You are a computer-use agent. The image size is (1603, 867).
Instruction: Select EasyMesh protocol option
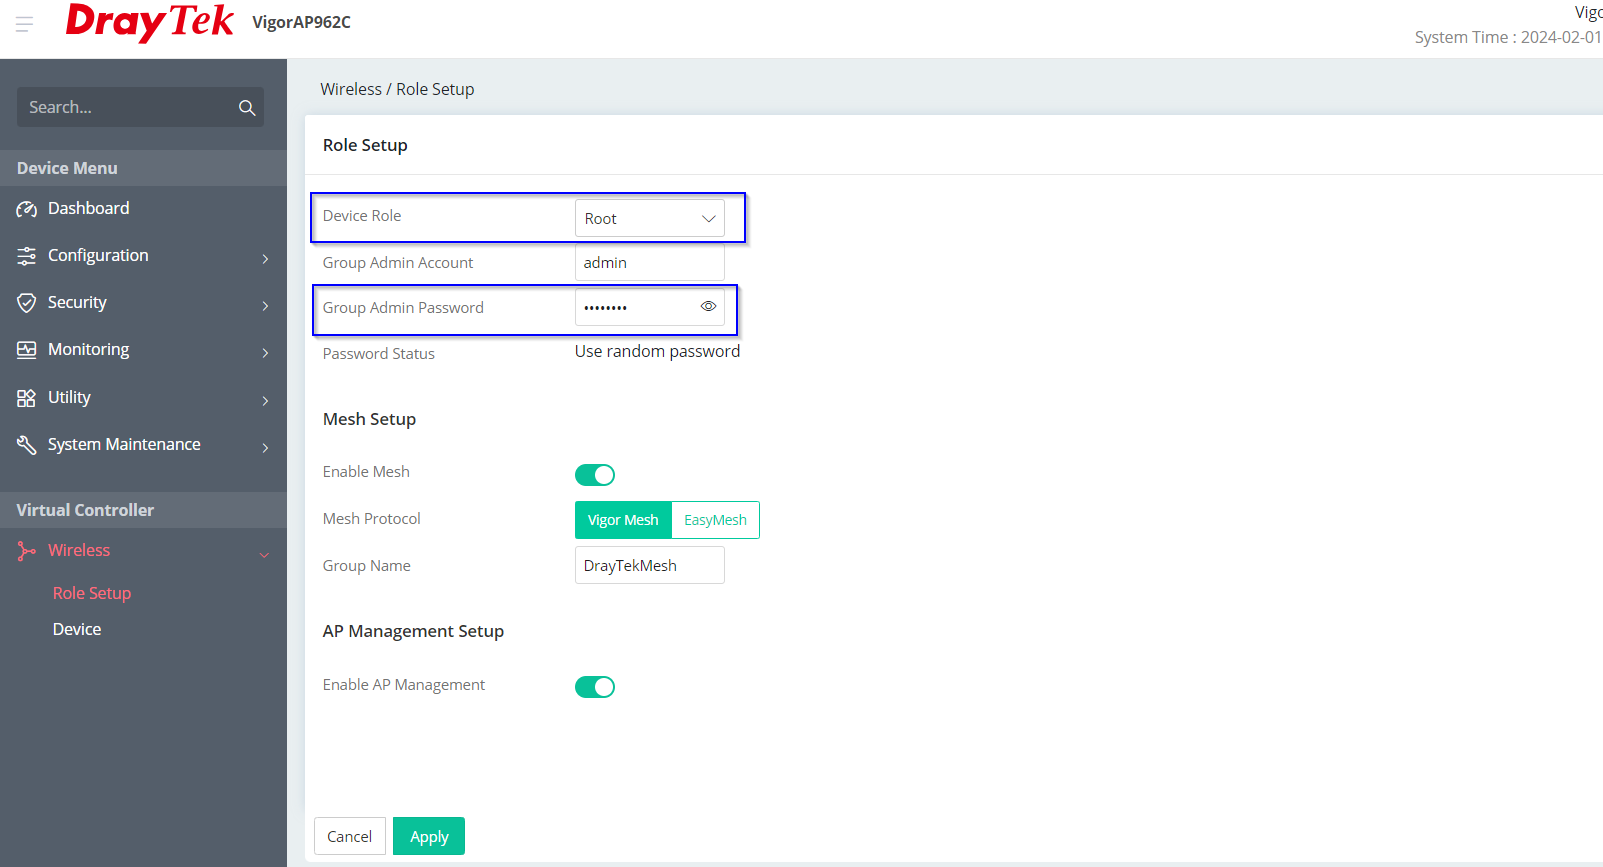[715, 520]
